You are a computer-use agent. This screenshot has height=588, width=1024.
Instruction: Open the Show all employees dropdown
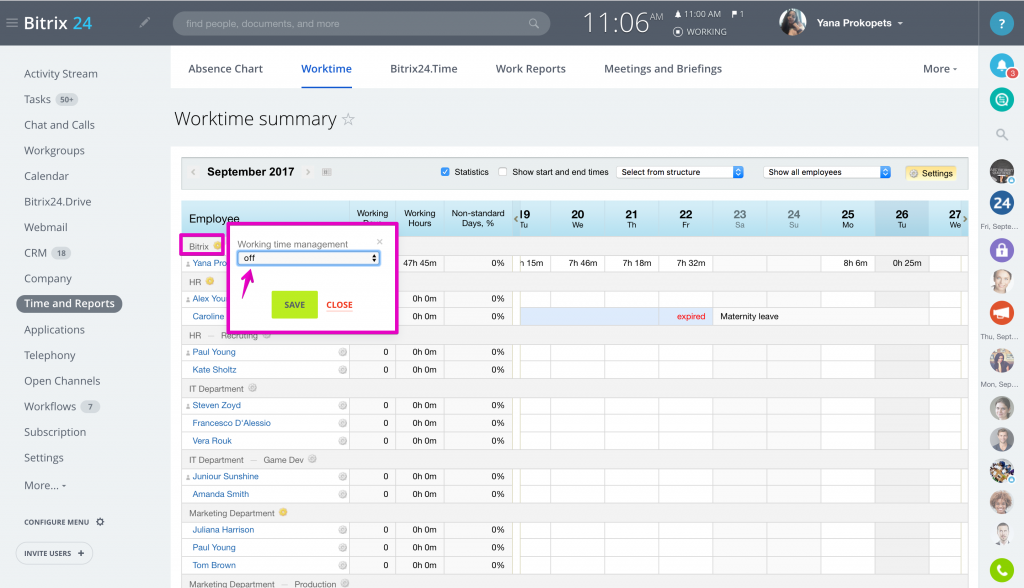coord(827,172)
